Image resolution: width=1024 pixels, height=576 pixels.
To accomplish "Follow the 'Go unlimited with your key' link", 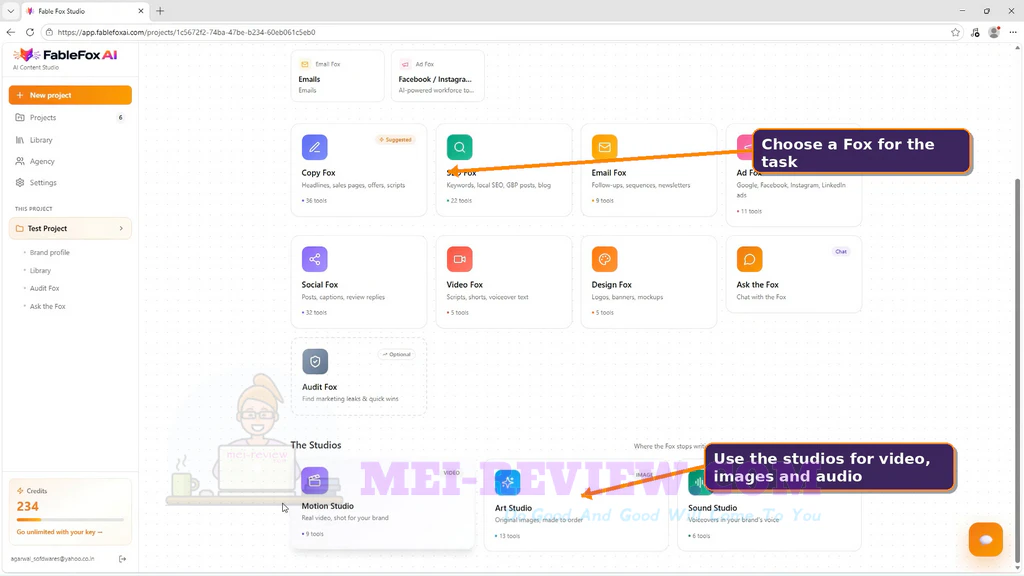I will [59, 532].
